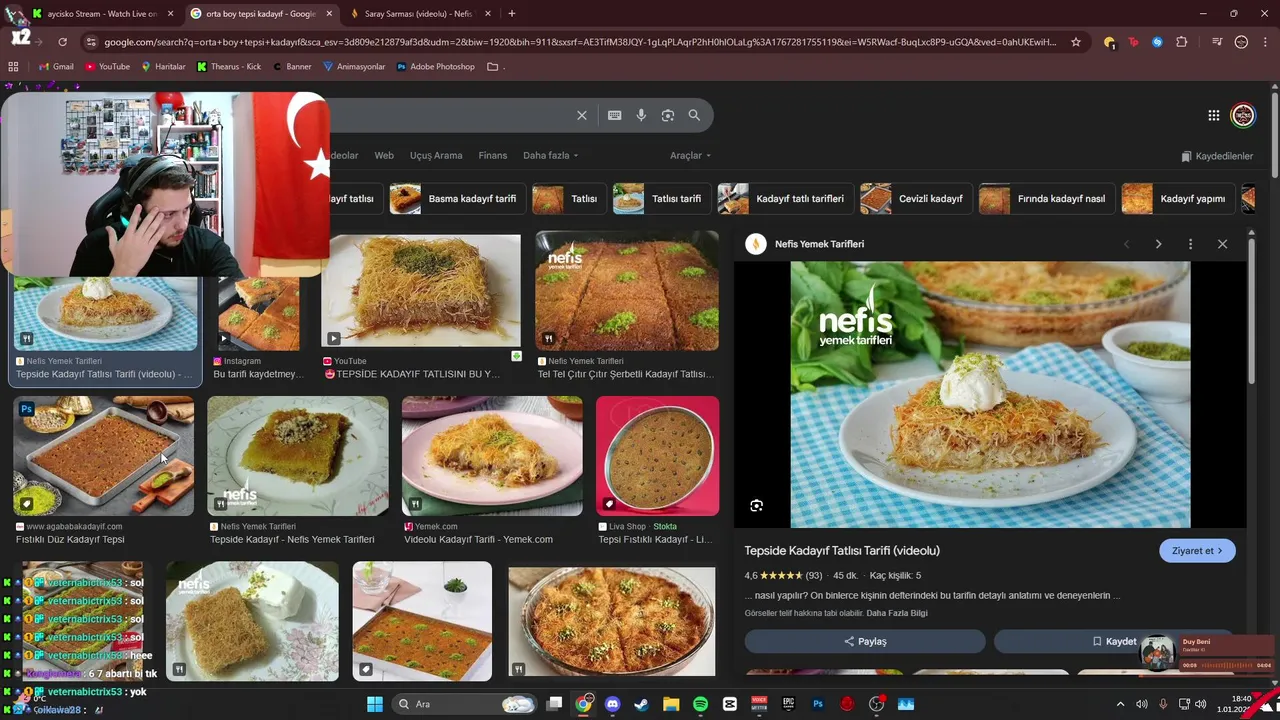The height and width of the screenshot is (720, 1280).
Task: Open Photoshop from taskbar
Action: [818, 704]
